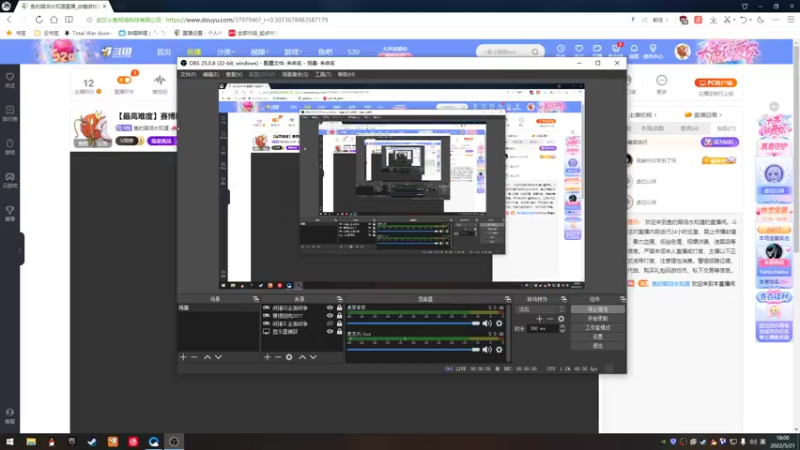Viewport: 800px width, 450px height.
Task: Toggle the orange 直播开关 switch on the Douyu page
Action: [x=124, y=80]
